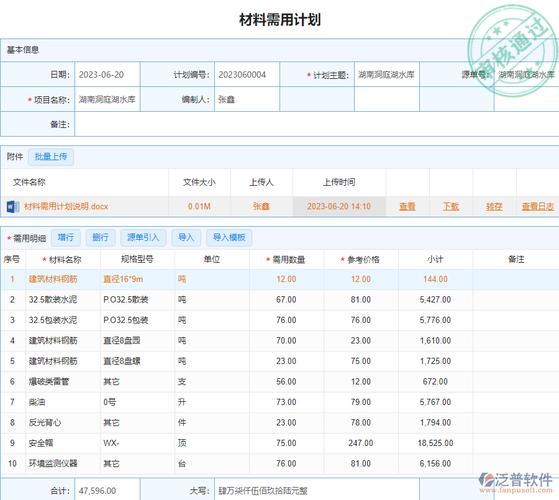Click subtotal 672.00
559x500 pixels.
point(435,382)
